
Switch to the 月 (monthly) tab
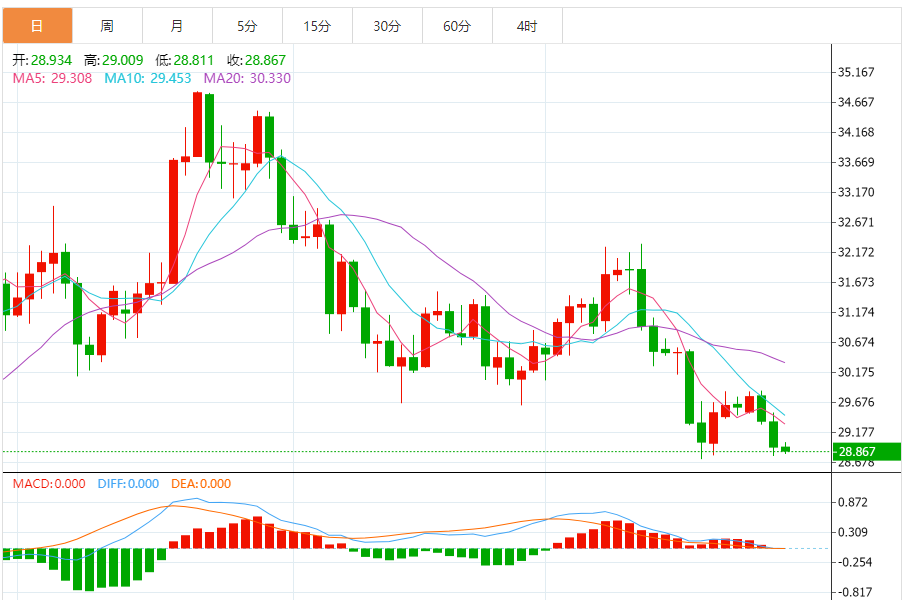tap(177, 26)
